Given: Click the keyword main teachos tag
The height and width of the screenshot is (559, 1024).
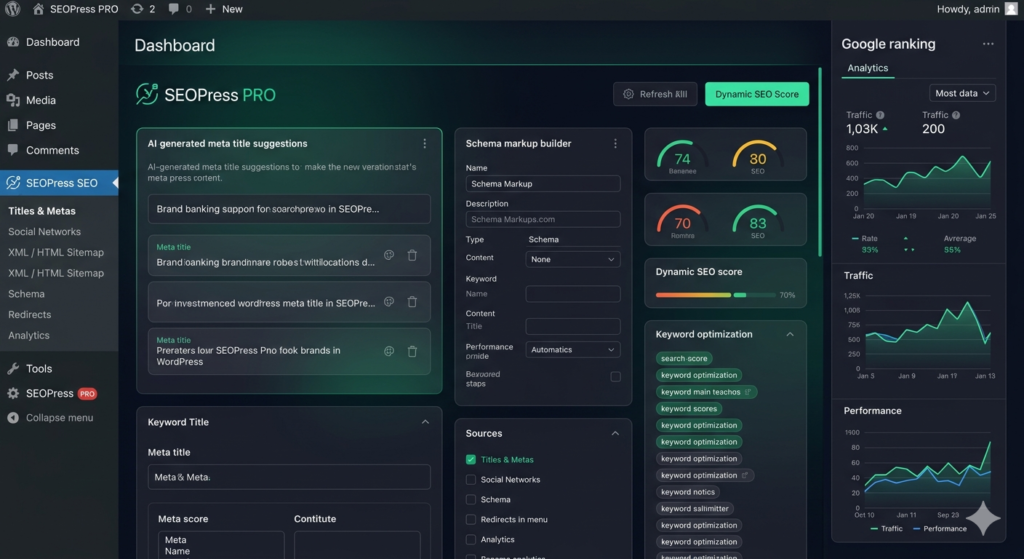Looking at the screenshot, I should click(706, 392).
